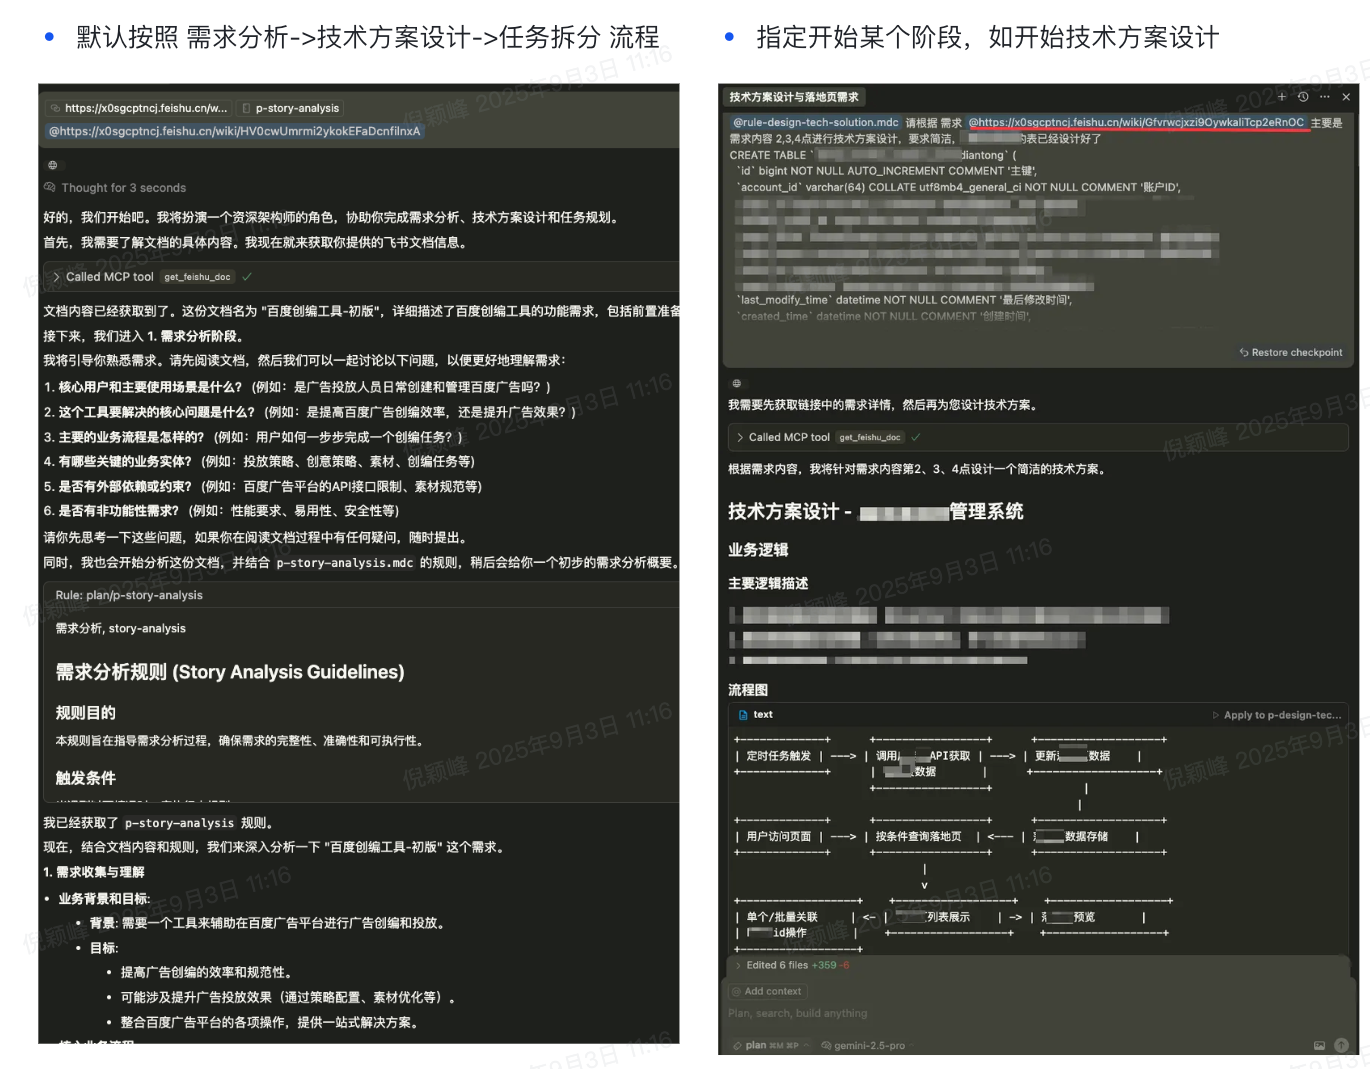
Task: Click the '+359' added lines count
Action: [x=824, y=965]
